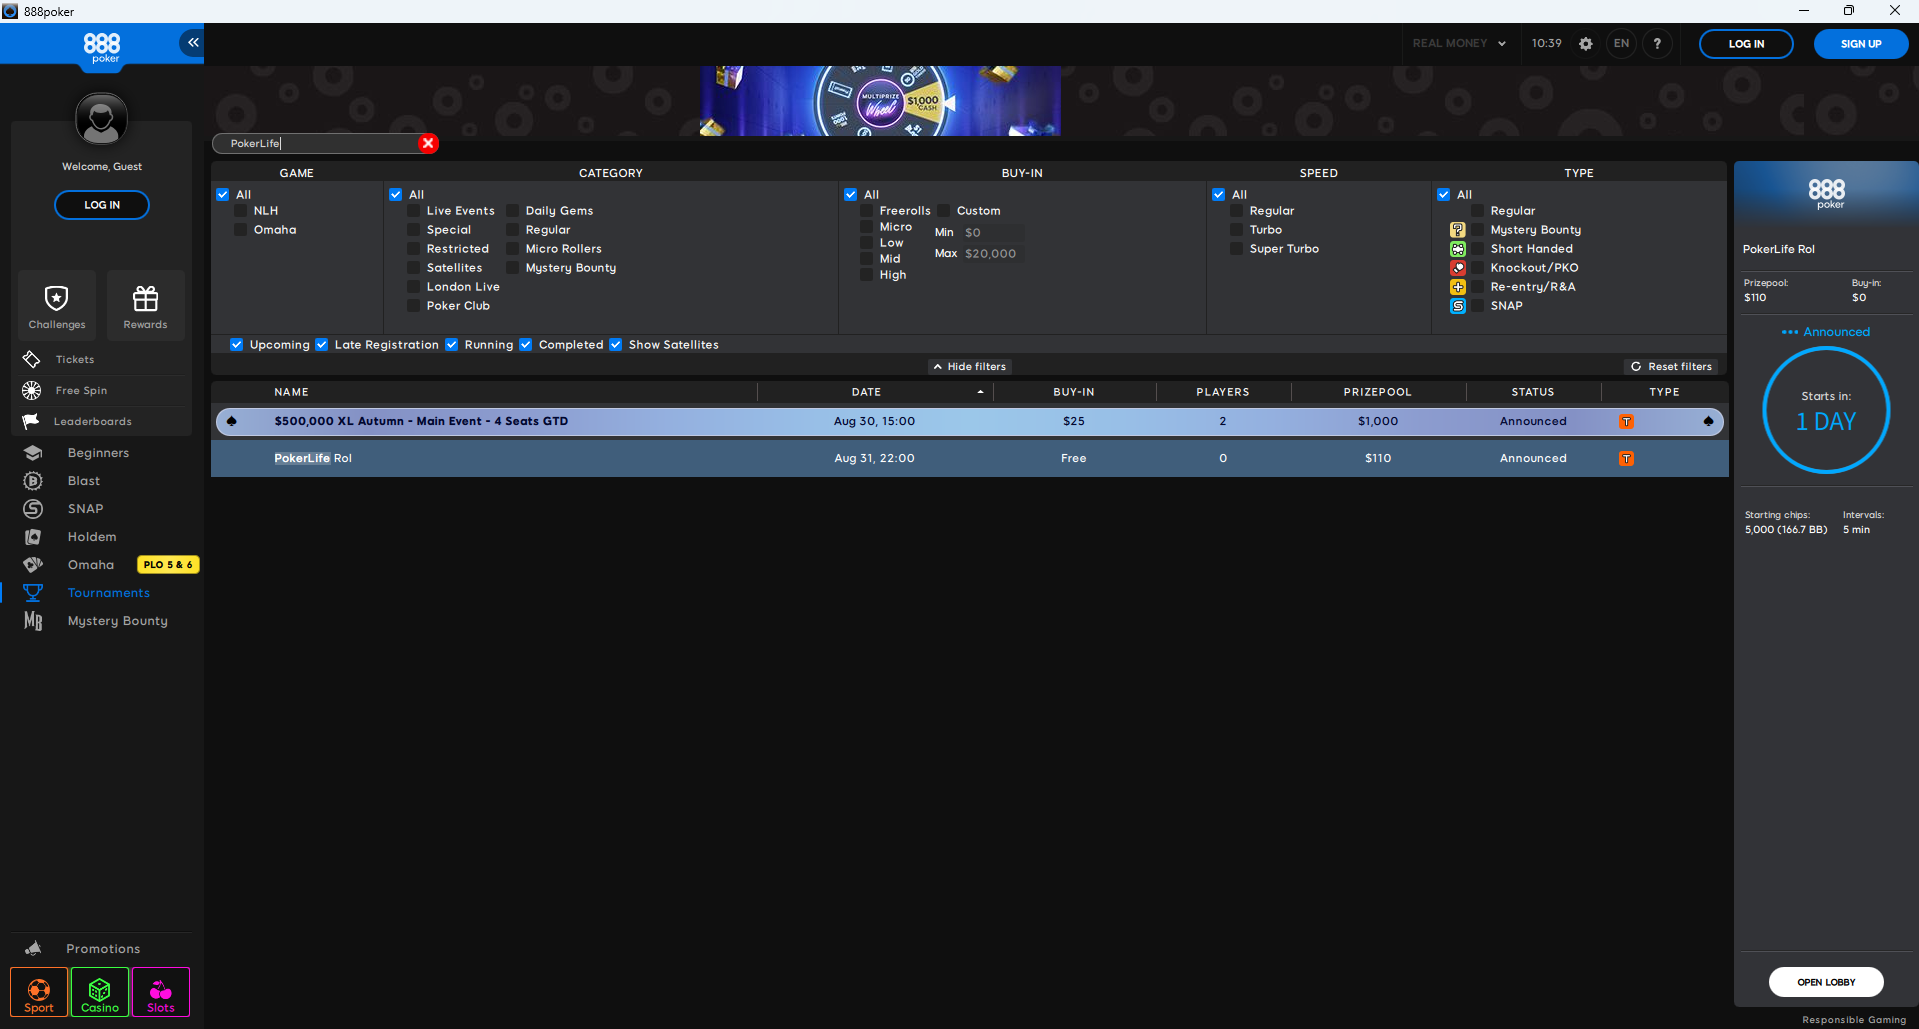
Task: Toggle Live Events category checkbox
Action: (414, 211)
